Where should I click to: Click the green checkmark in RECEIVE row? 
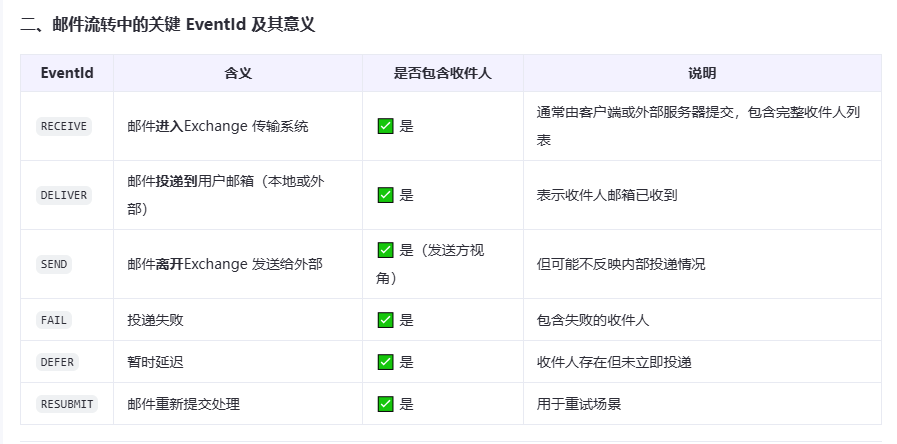tap(386, 126)
